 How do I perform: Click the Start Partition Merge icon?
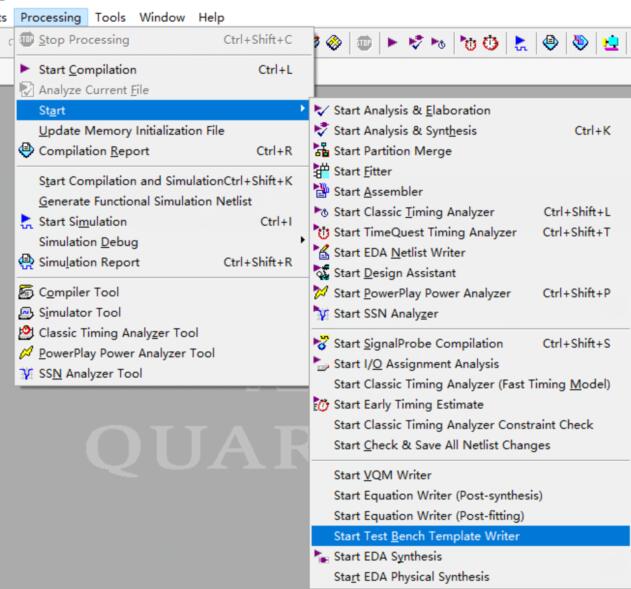(322, 150)
